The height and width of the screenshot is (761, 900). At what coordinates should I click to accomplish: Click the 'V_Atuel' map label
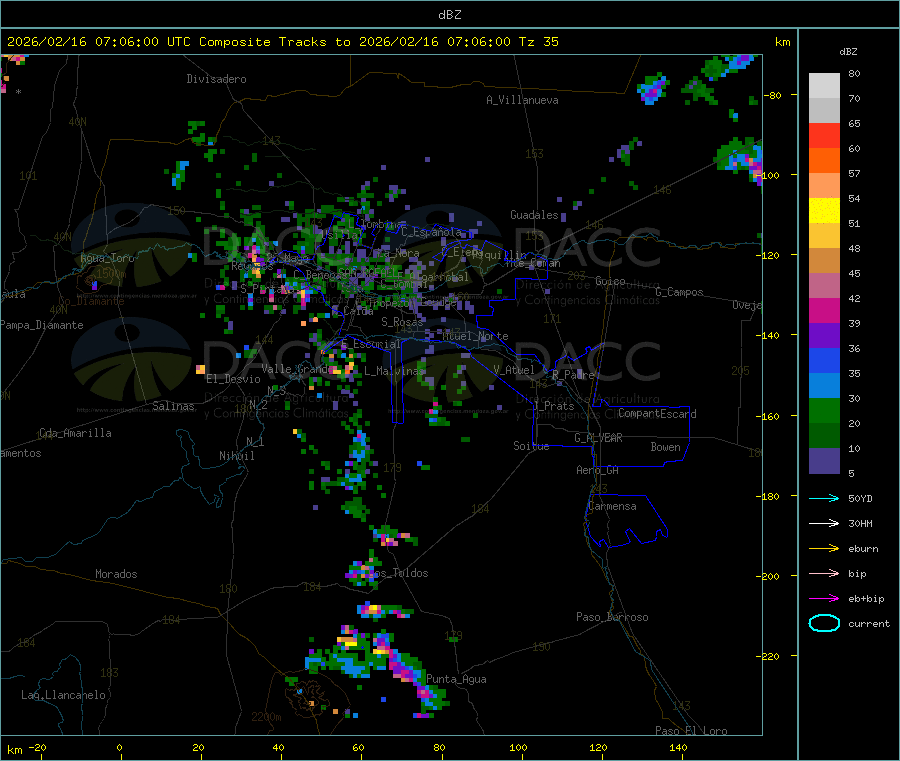[514, 370]
